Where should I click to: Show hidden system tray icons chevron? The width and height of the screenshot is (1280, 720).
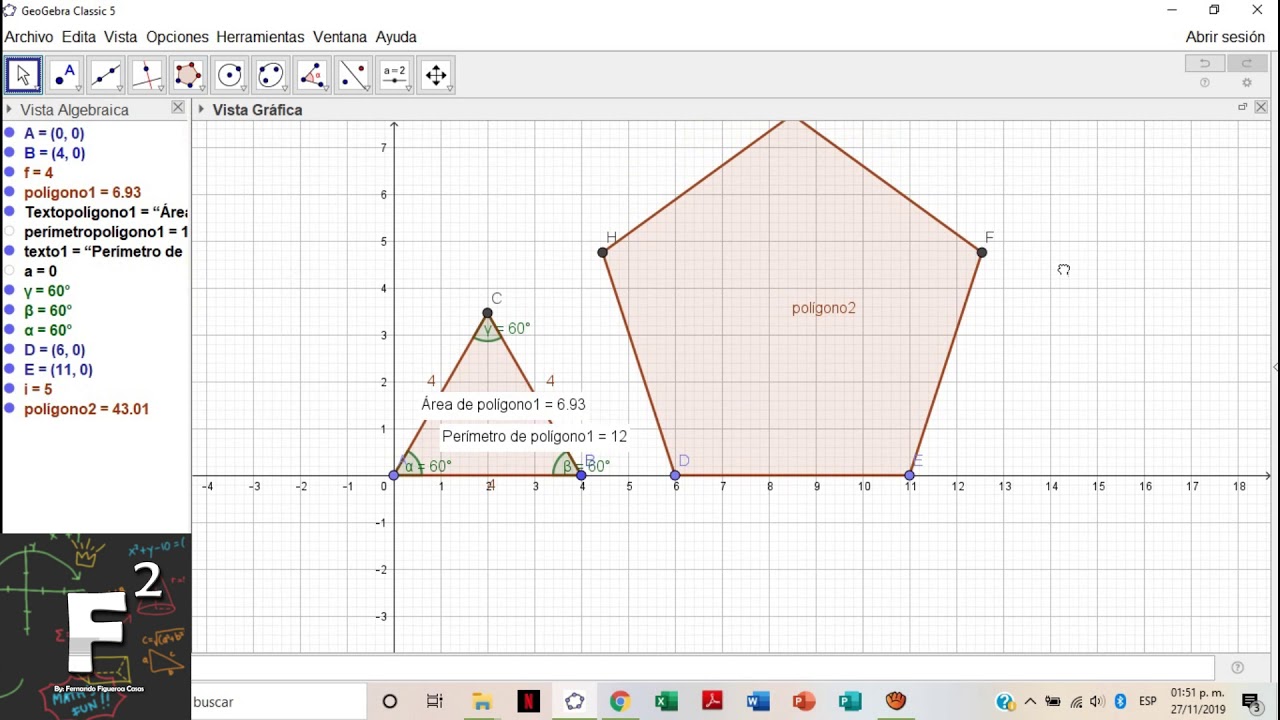pos(1030,702)
